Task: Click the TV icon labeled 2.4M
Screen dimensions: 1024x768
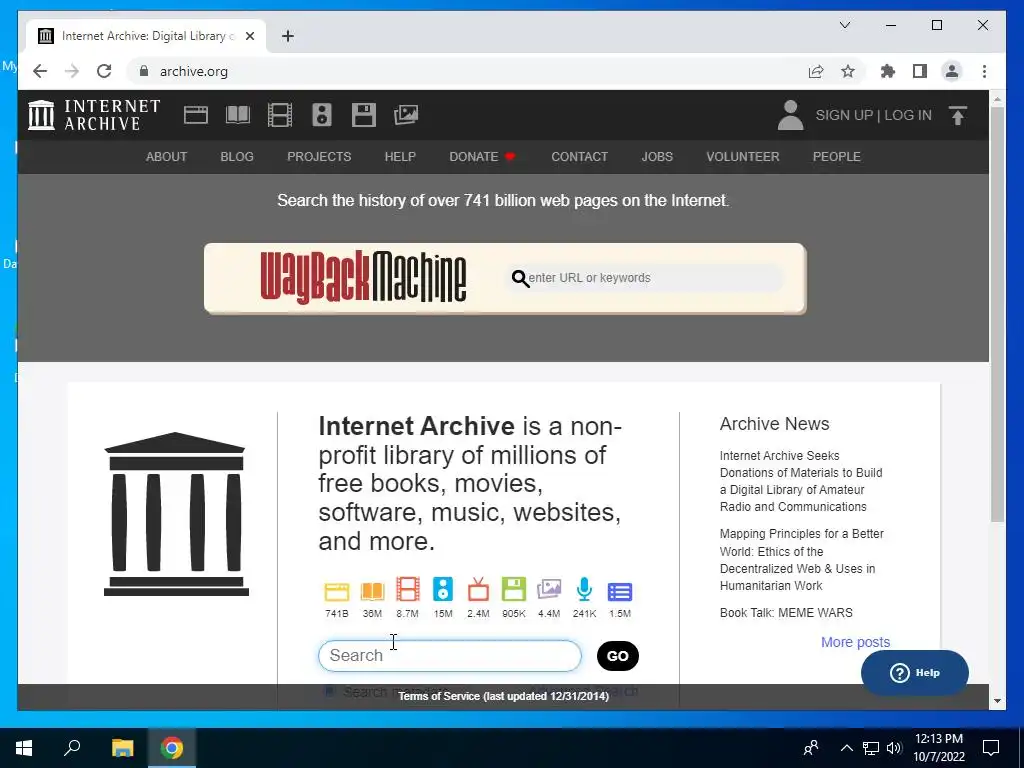Action: pyautogui.click(x=478, y=589)
